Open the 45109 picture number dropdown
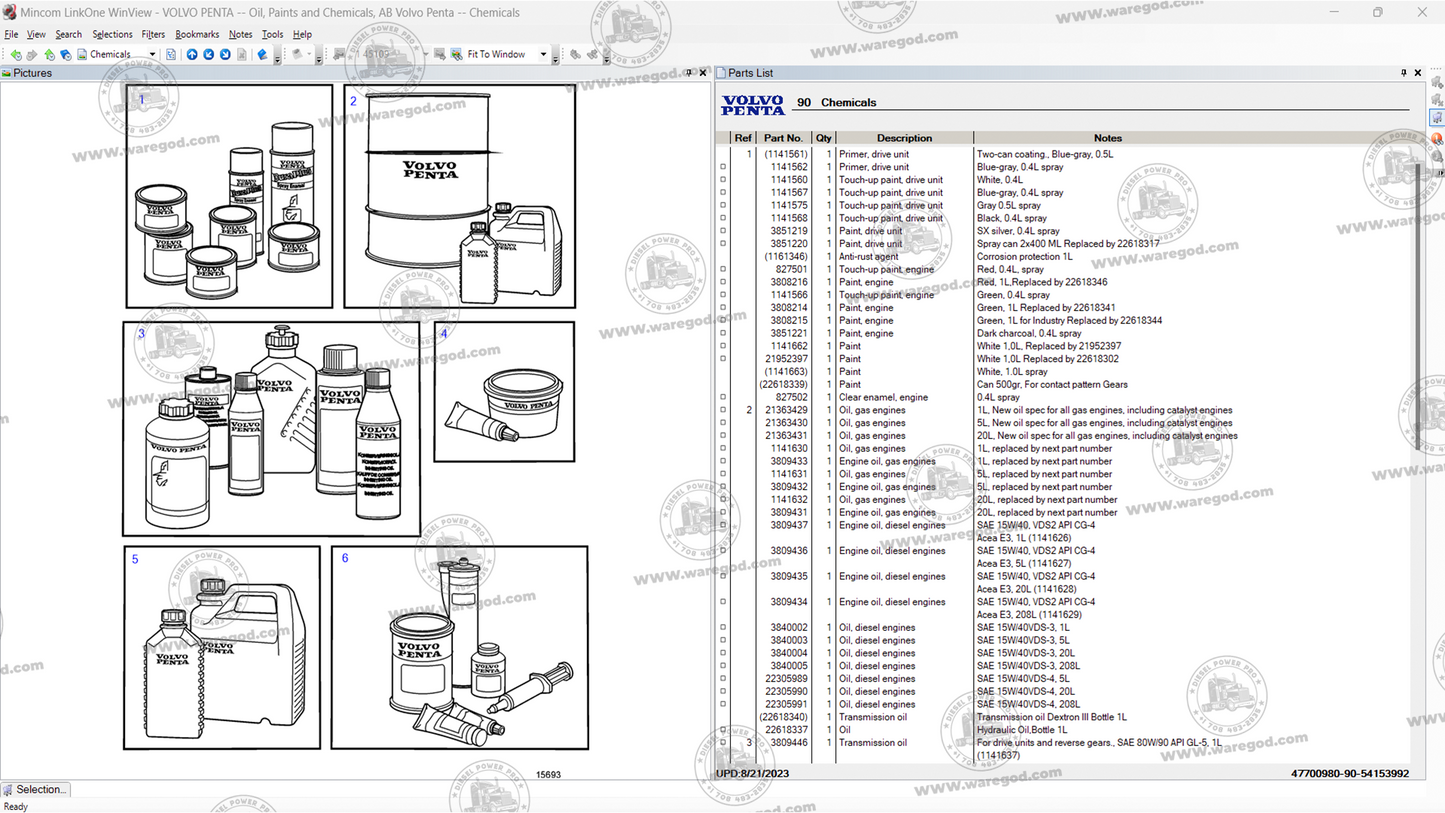Screen dimensions: 1445x813 click(x=425, y=54)
